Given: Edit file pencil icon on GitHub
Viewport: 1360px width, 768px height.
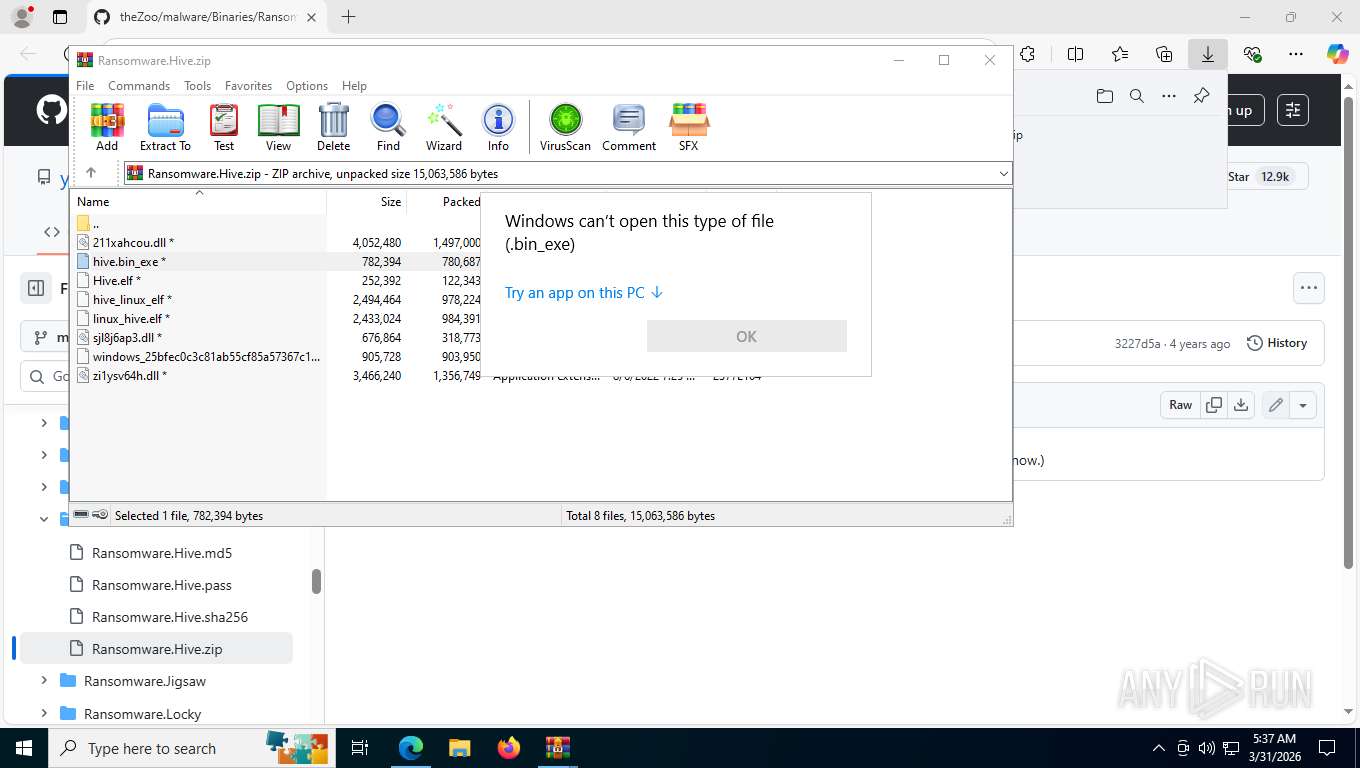Looking at the screenshot, I should [1275, 405].
